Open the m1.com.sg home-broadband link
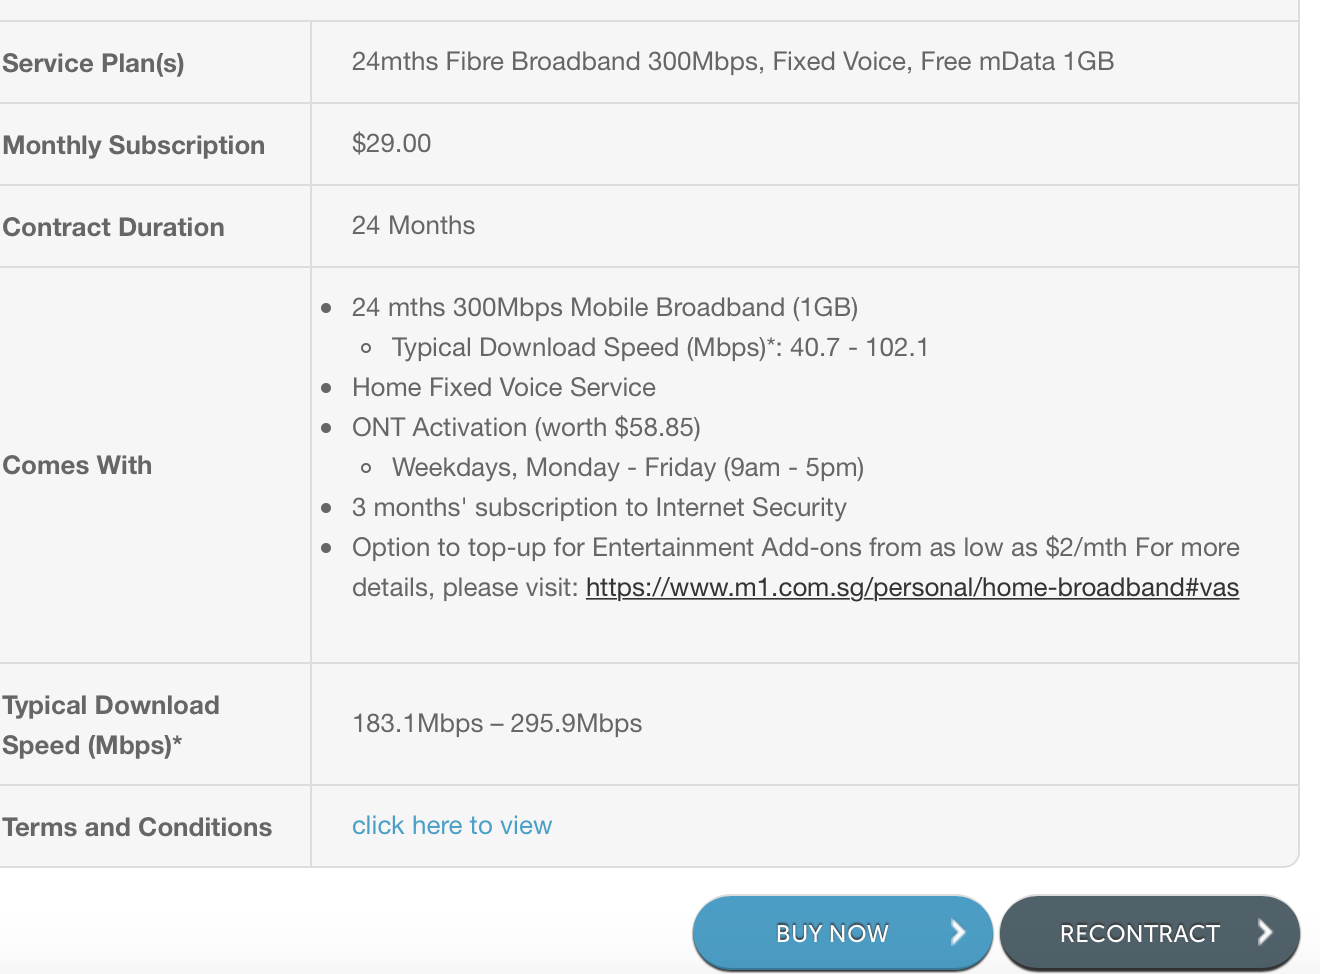 (x=912, y=587)
